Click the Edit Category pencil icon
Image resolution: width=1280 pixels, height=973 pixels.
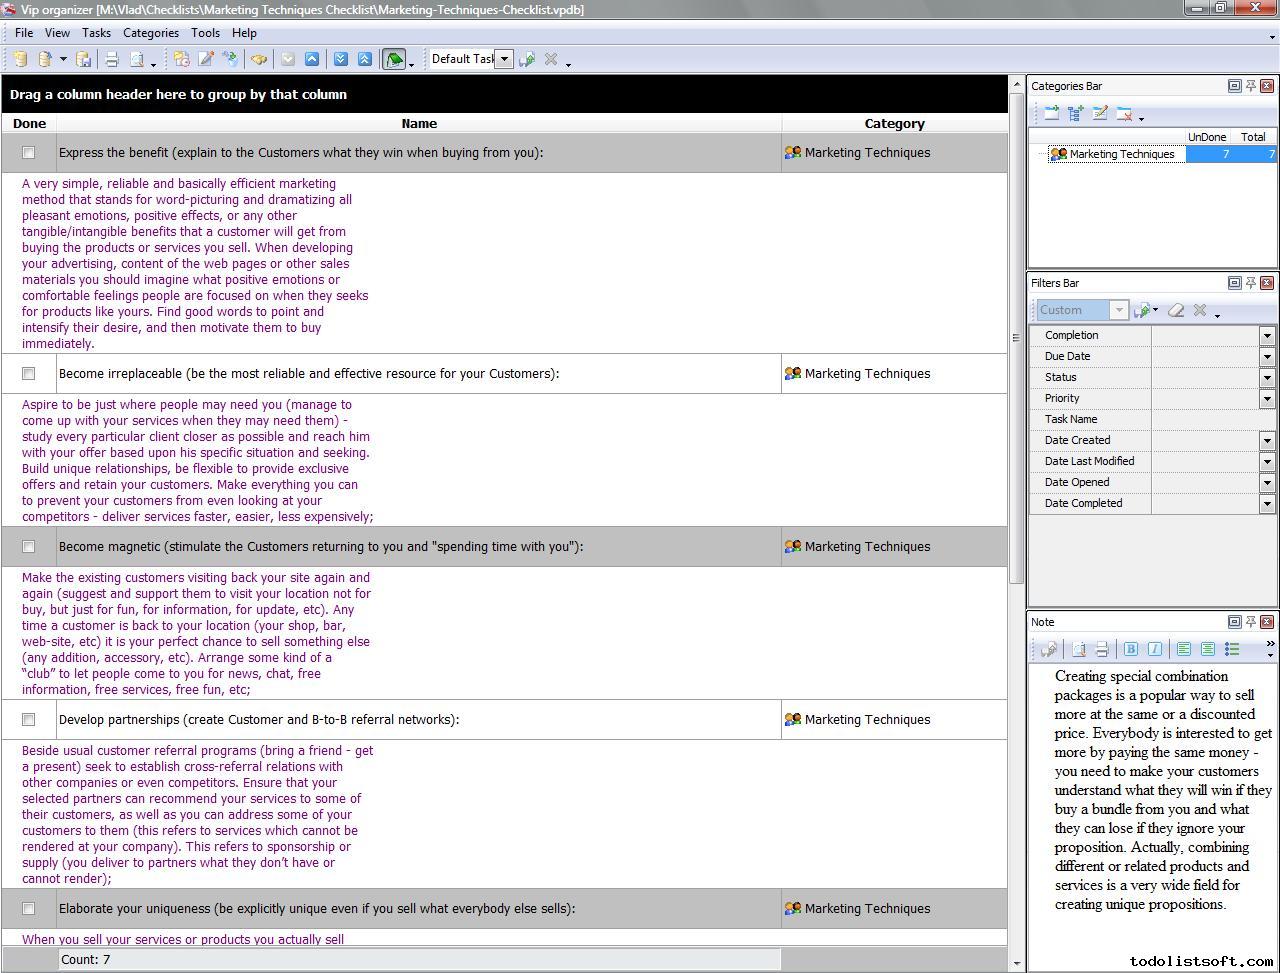coord(1100,114)
